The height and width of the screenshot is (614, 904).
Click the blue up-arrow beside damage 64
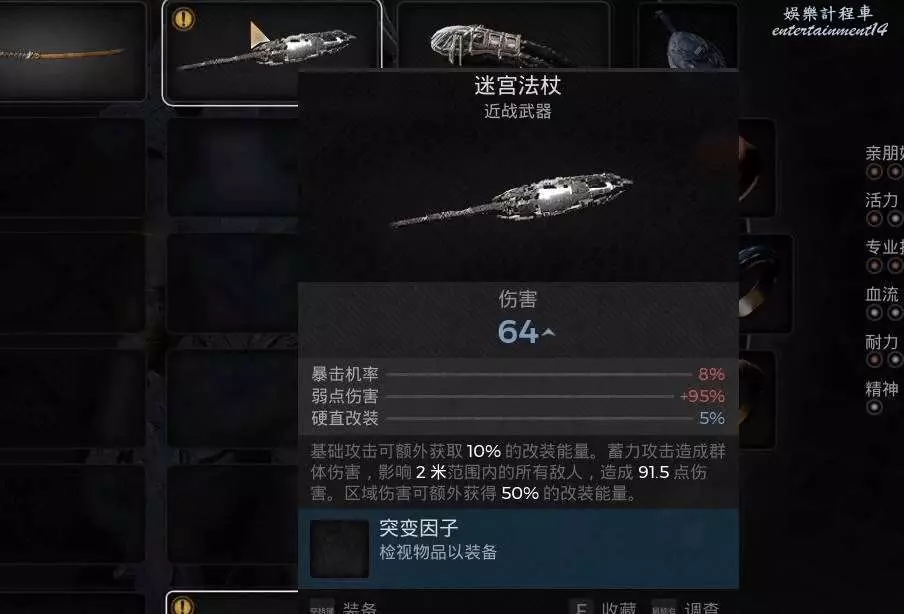tap(548, 332)
